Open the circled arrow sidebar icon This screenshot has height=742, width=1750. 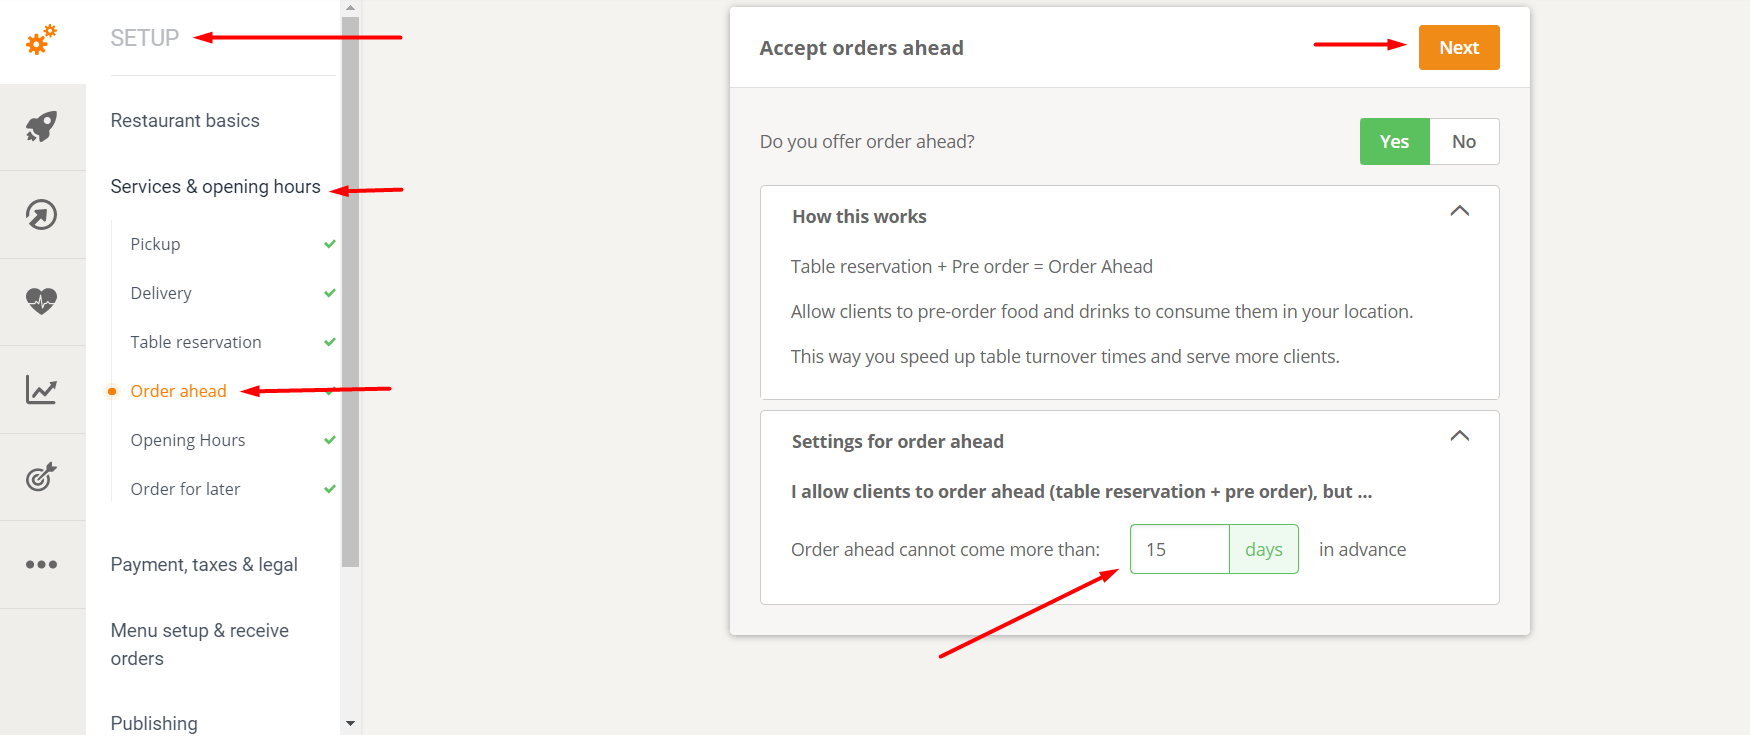point(41,214)
